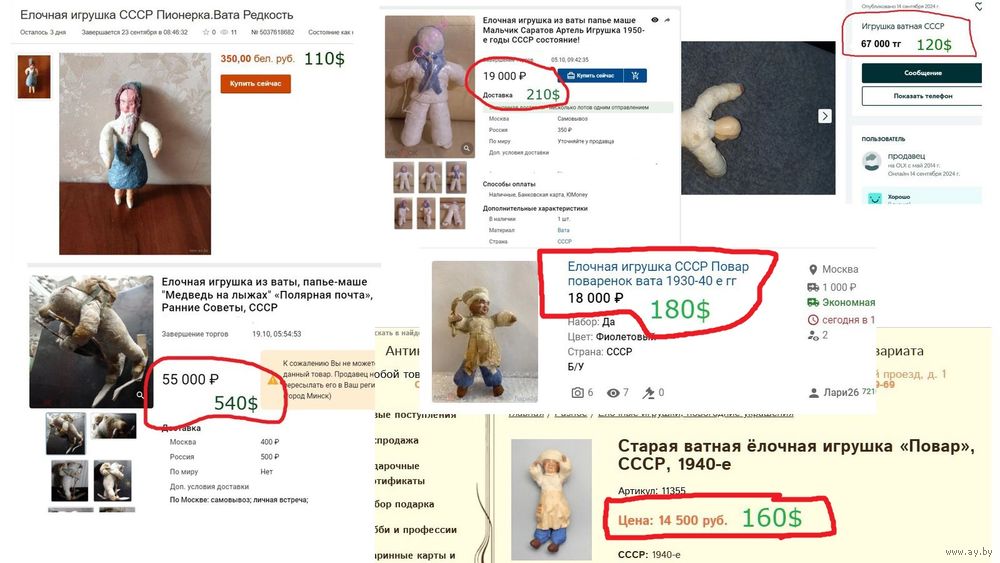Show the next photo with the carousel arrow
The image size is (1000, 563).
(825, 116)
